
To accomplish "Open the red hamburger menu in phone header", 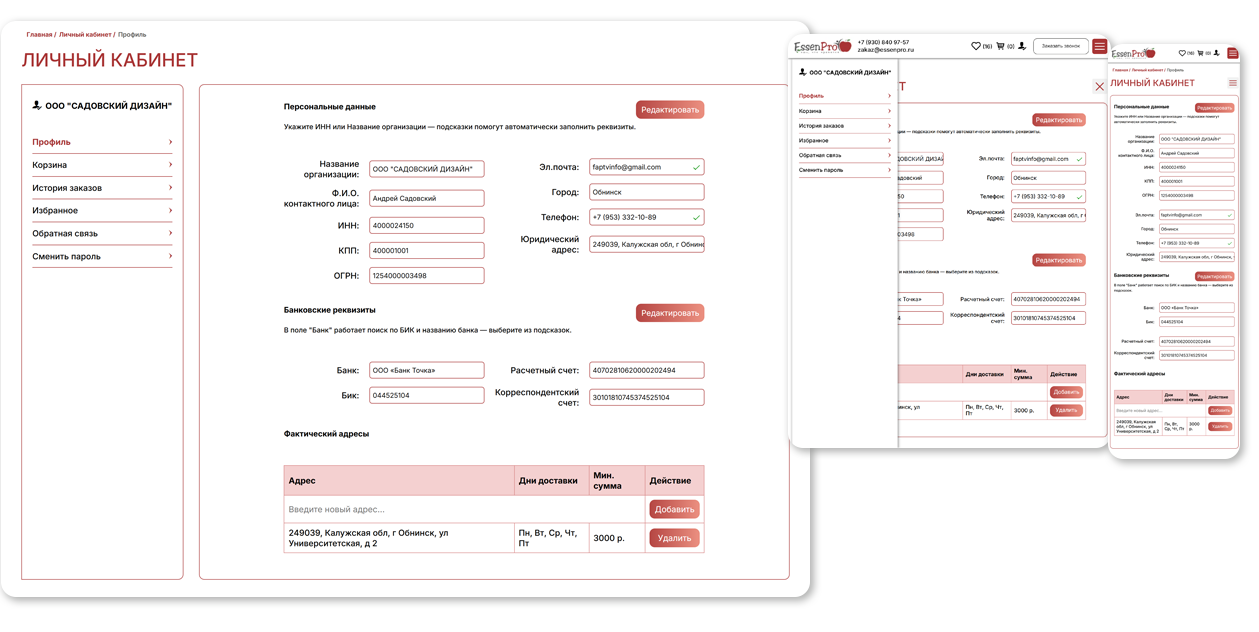I will coord(1234,53).
